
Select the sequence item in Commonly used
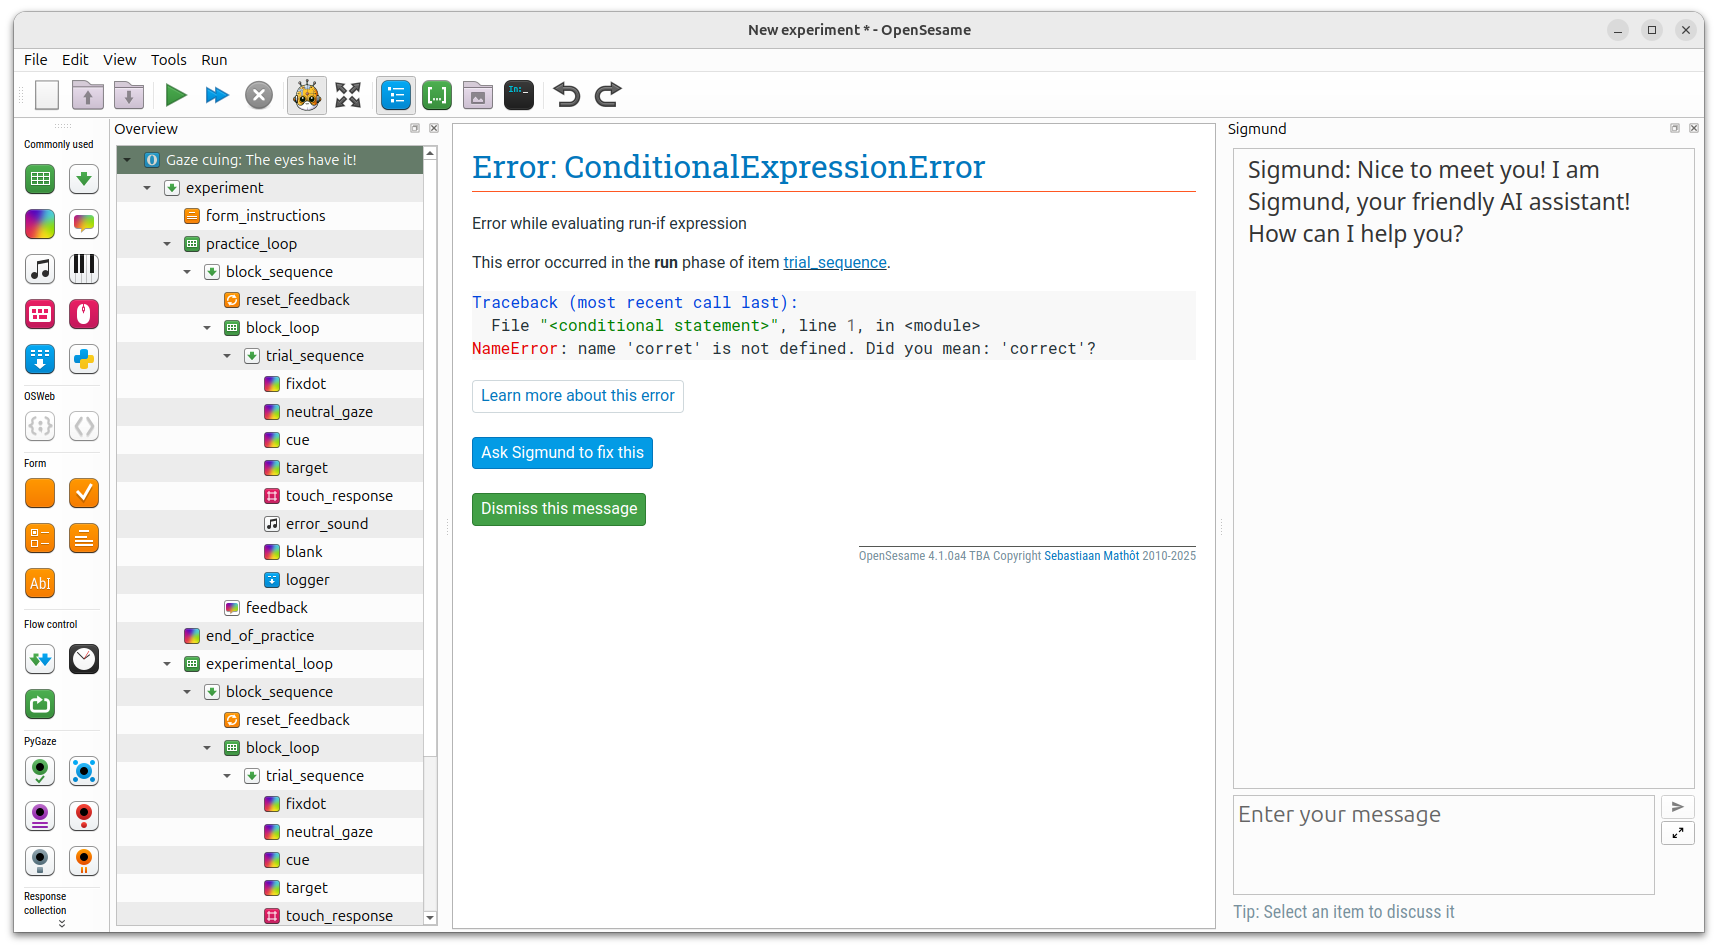point(84,179)
